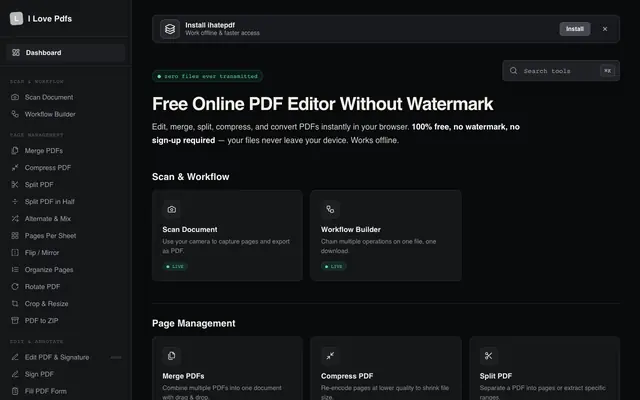640x400 pixels.
Task: Click the Workflow Builder card icon
Action: 330,209
